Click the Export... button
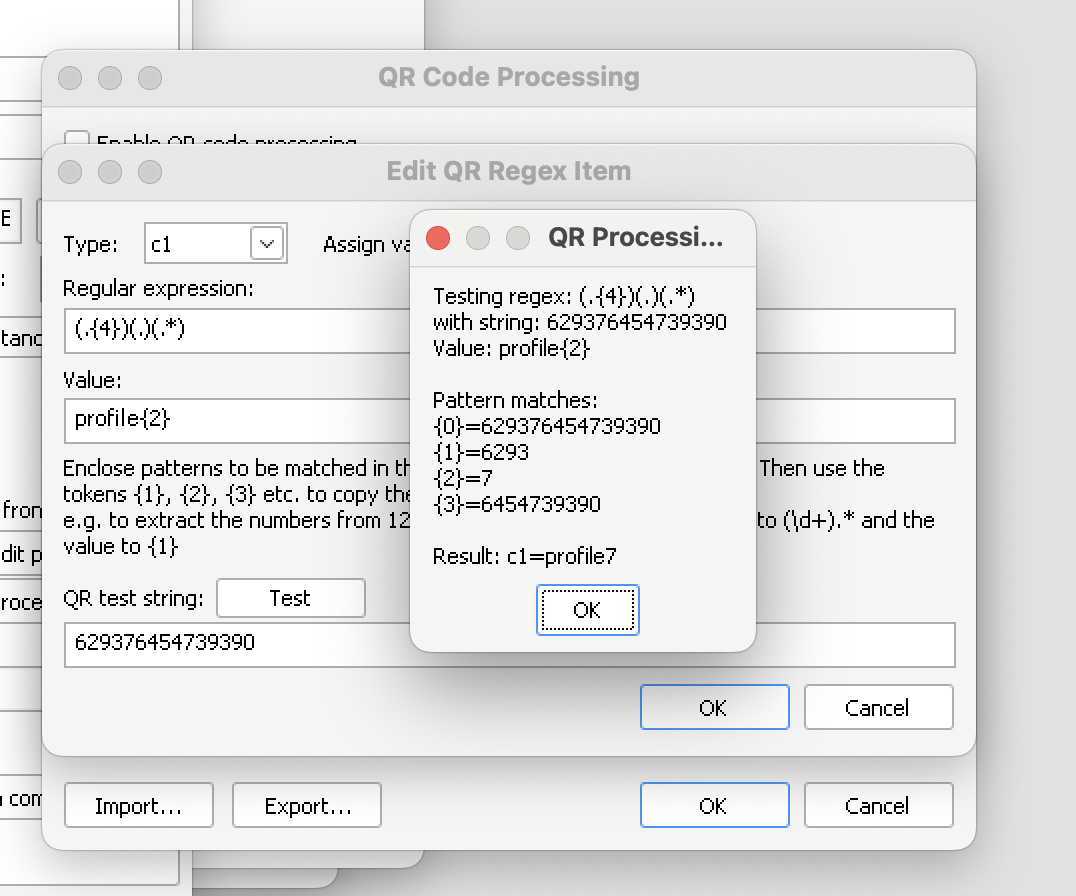The width and height of the screenshot is (1076, 896). tap(306, 806)
